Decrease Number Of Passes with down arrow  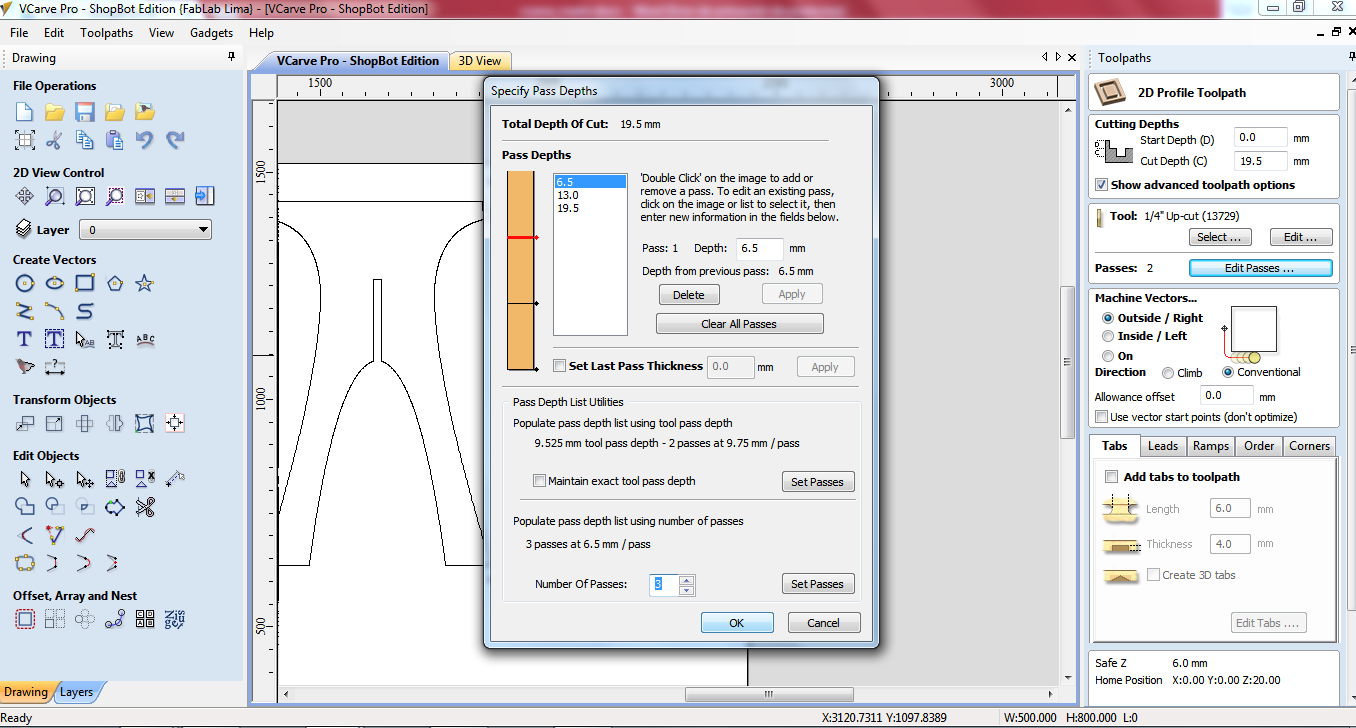(x=686, y=589)
